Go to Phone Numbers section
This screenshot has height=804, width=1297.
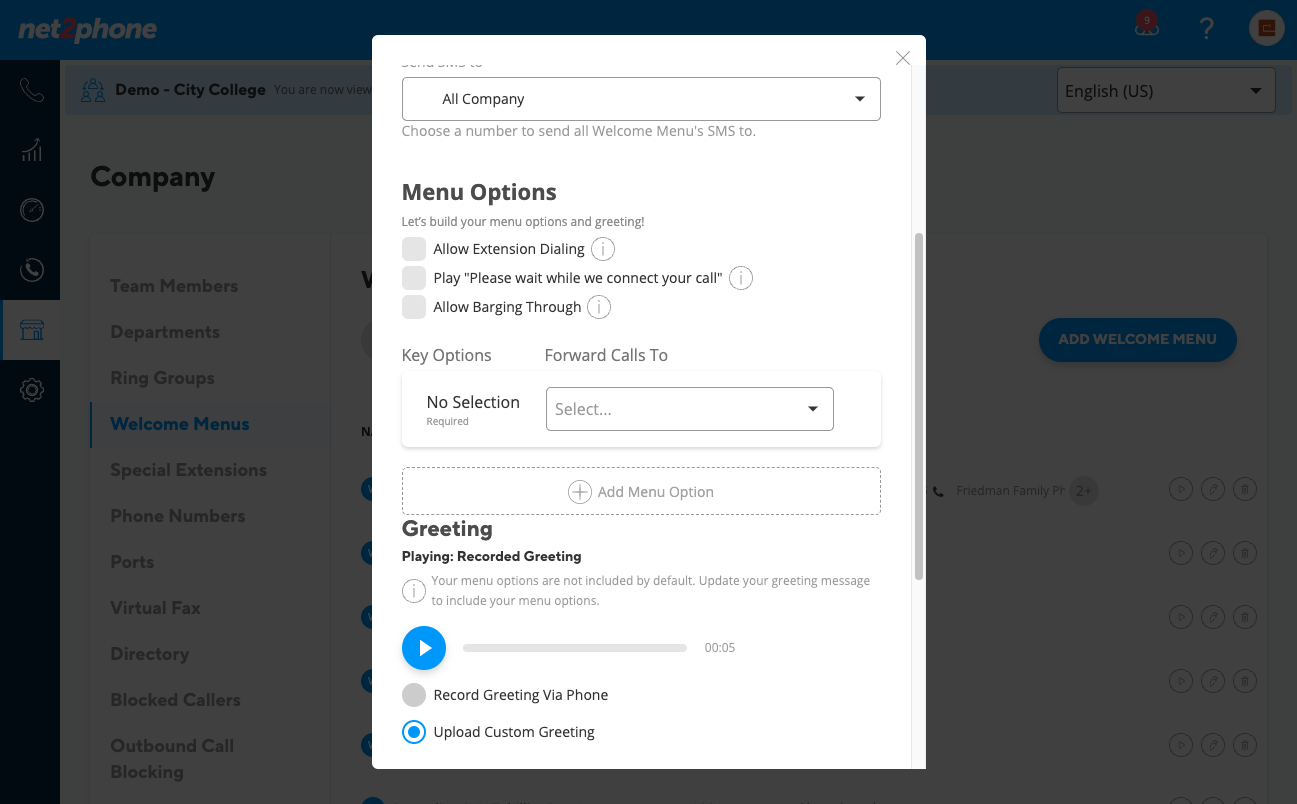[178, 516]
